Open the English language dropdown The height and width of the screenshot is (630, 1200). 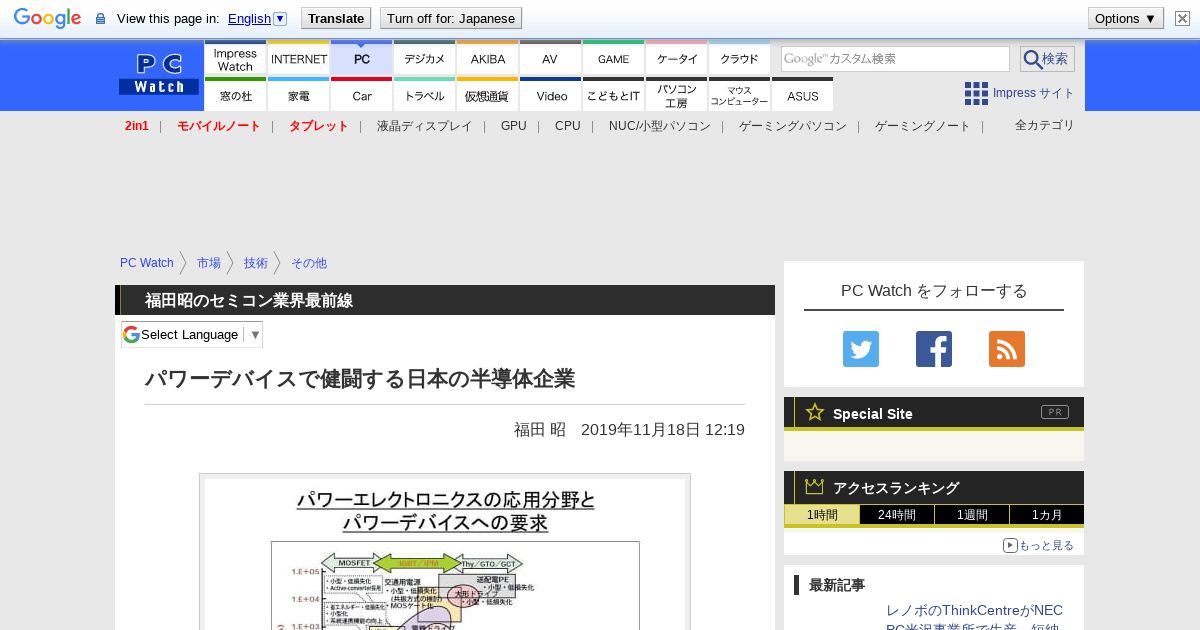[257, 18]
